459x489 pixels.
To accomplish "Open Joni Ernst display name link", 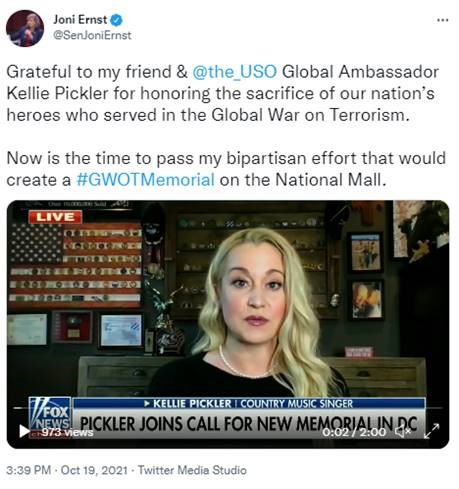I will (x=80, y=20).
